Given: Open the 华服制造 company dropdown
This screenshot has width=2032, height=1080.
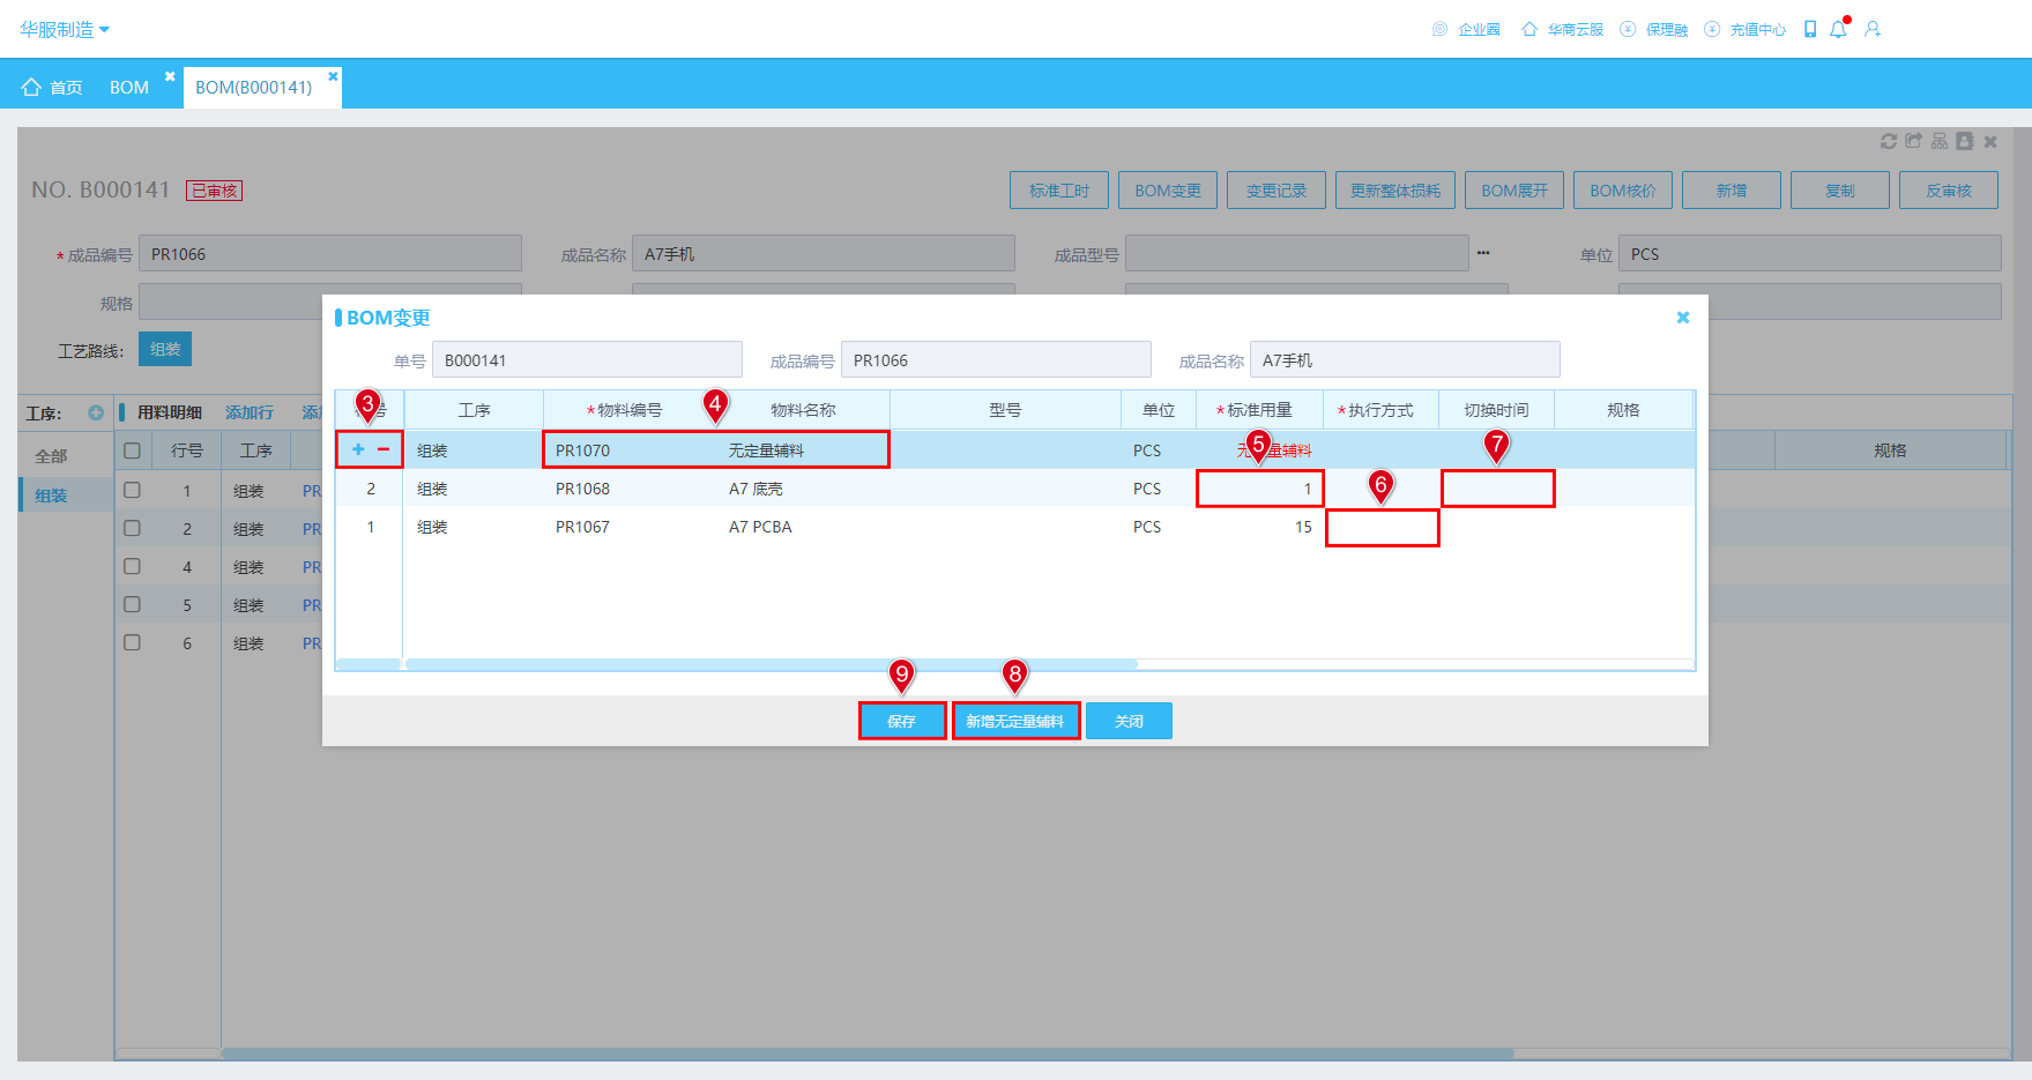Looking at the screenshot, I should (65, 30).
